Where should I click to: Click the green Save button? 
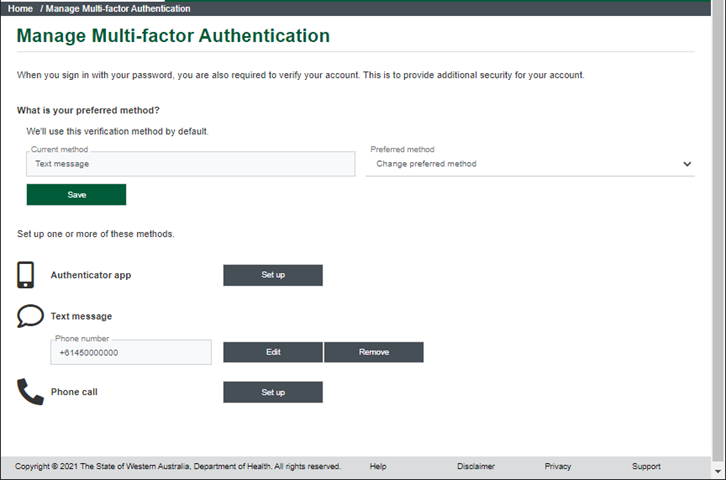tap(76, 194)
